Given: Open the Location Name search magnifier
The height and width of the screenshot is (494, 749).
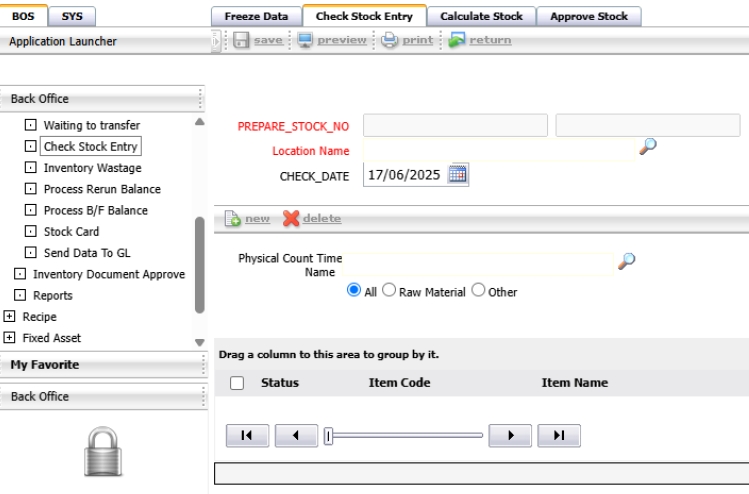Looking at the screenshot, I should (648, 146).
